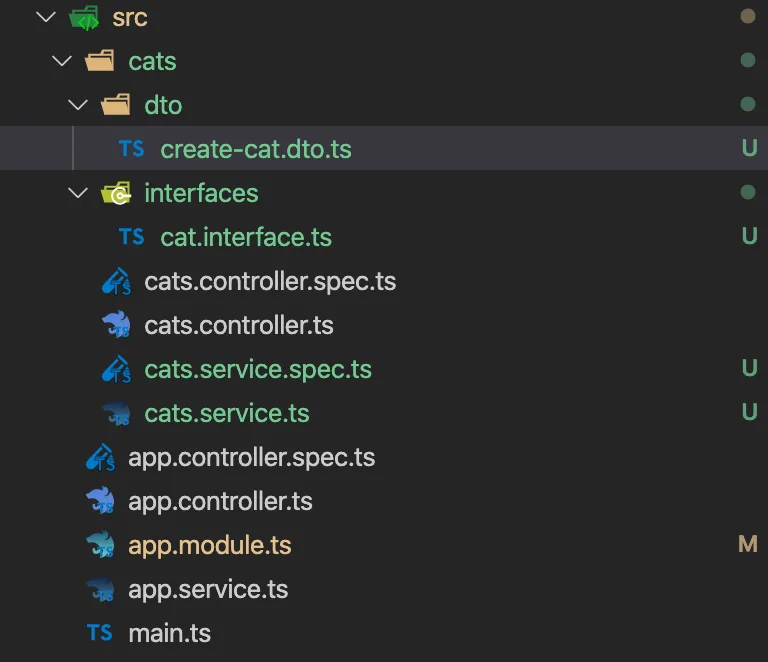Click the TS icon beside main.ts

(x=99, y=632)
